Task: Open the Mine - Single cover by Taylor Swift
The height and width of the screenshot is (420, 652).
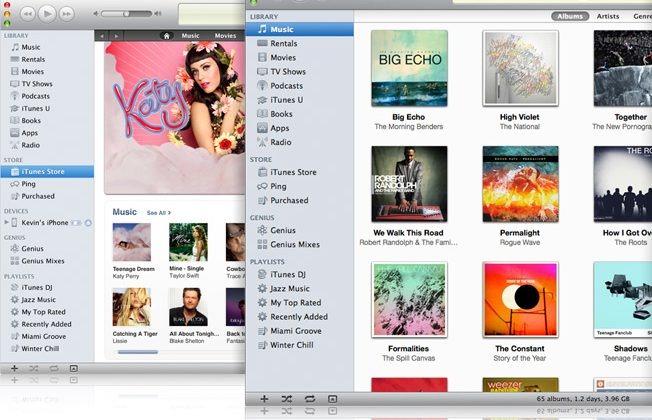Action: (x=188, y=242)
